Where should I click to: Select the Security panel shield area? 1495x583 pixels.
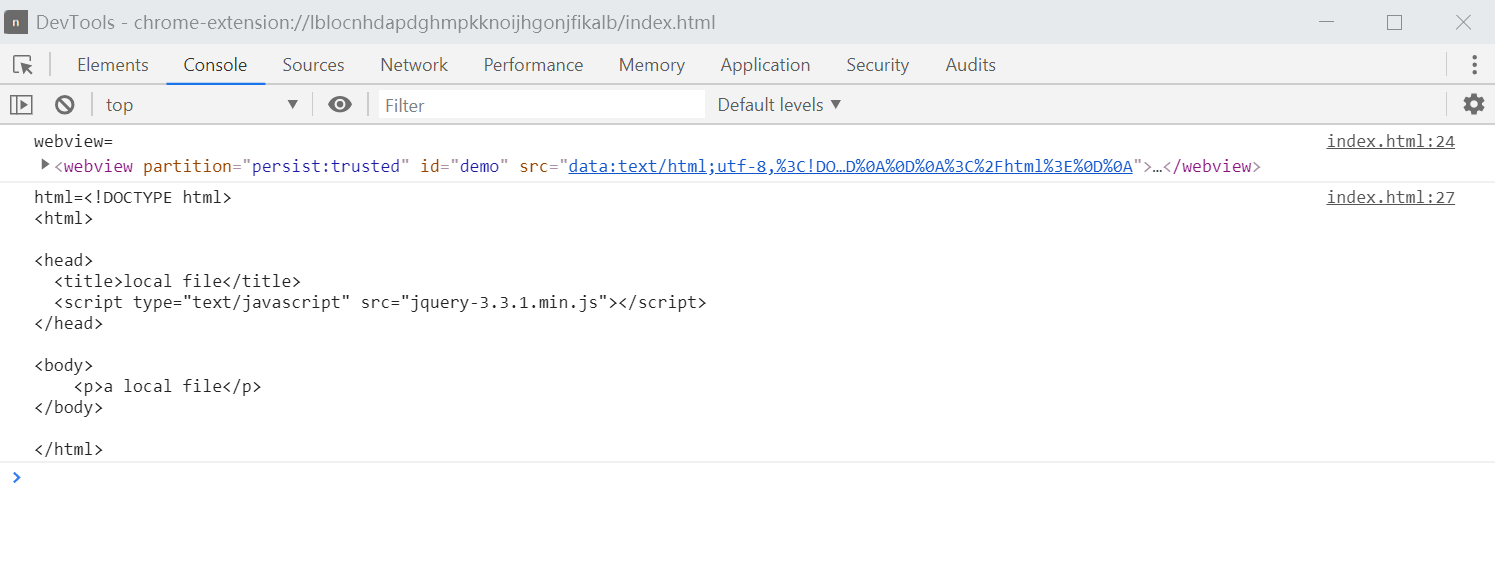[877, 64]
